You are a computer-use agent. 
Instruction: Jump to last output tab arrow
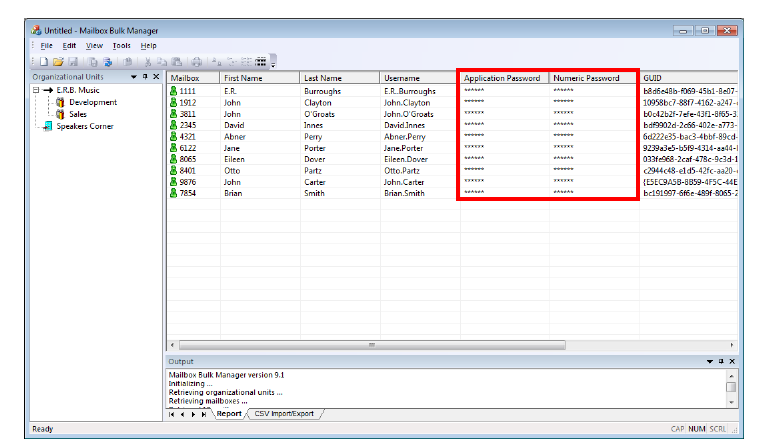click(x=204, y=415)
